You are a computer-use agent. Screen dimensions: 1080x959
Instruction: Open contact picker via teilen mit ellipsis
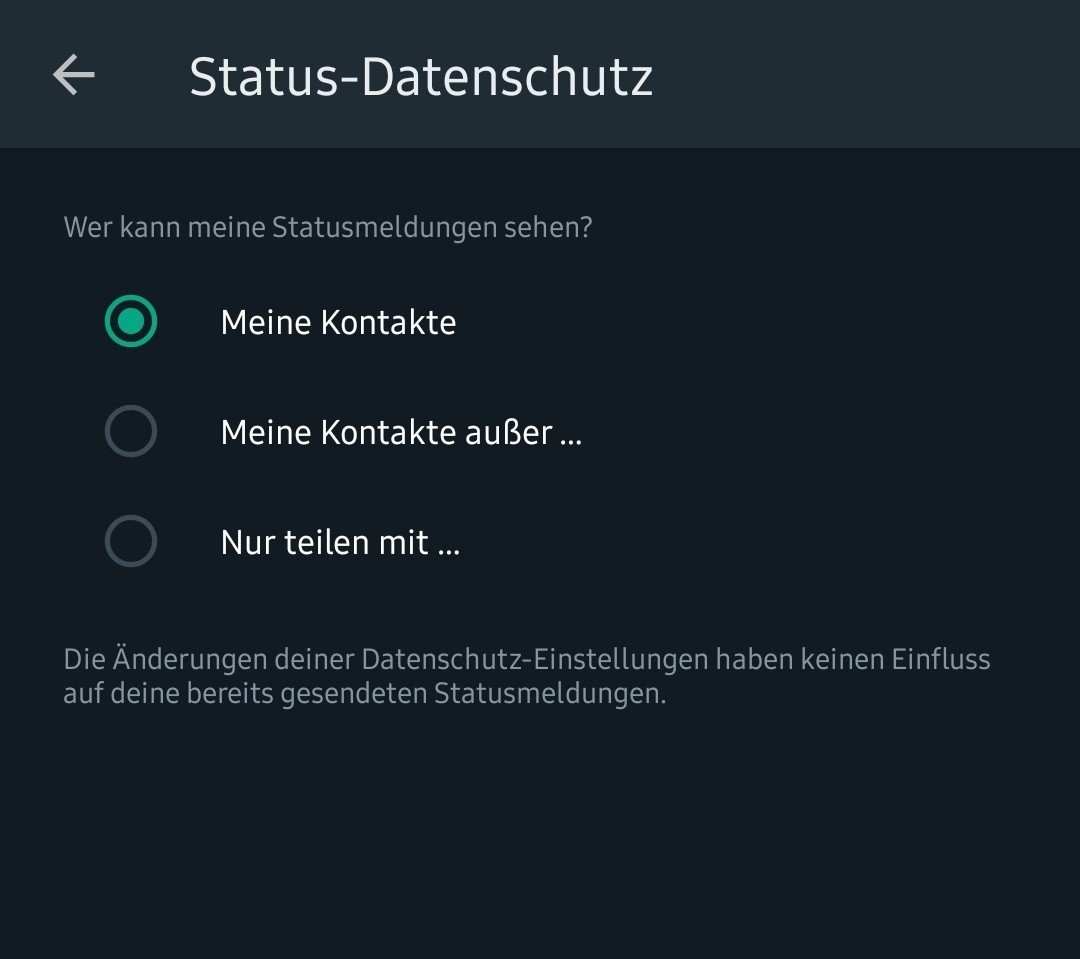[449, 548]
